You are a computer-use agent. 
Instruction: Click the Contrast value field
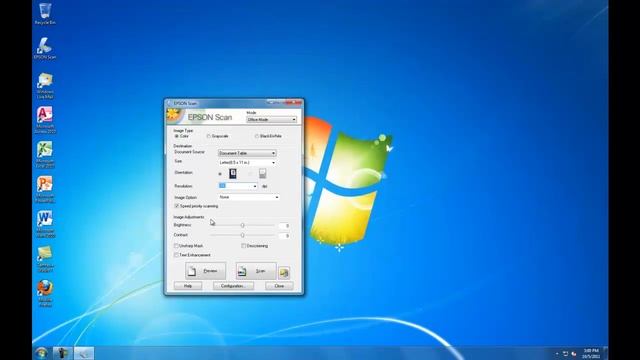(x=284, y=236)
